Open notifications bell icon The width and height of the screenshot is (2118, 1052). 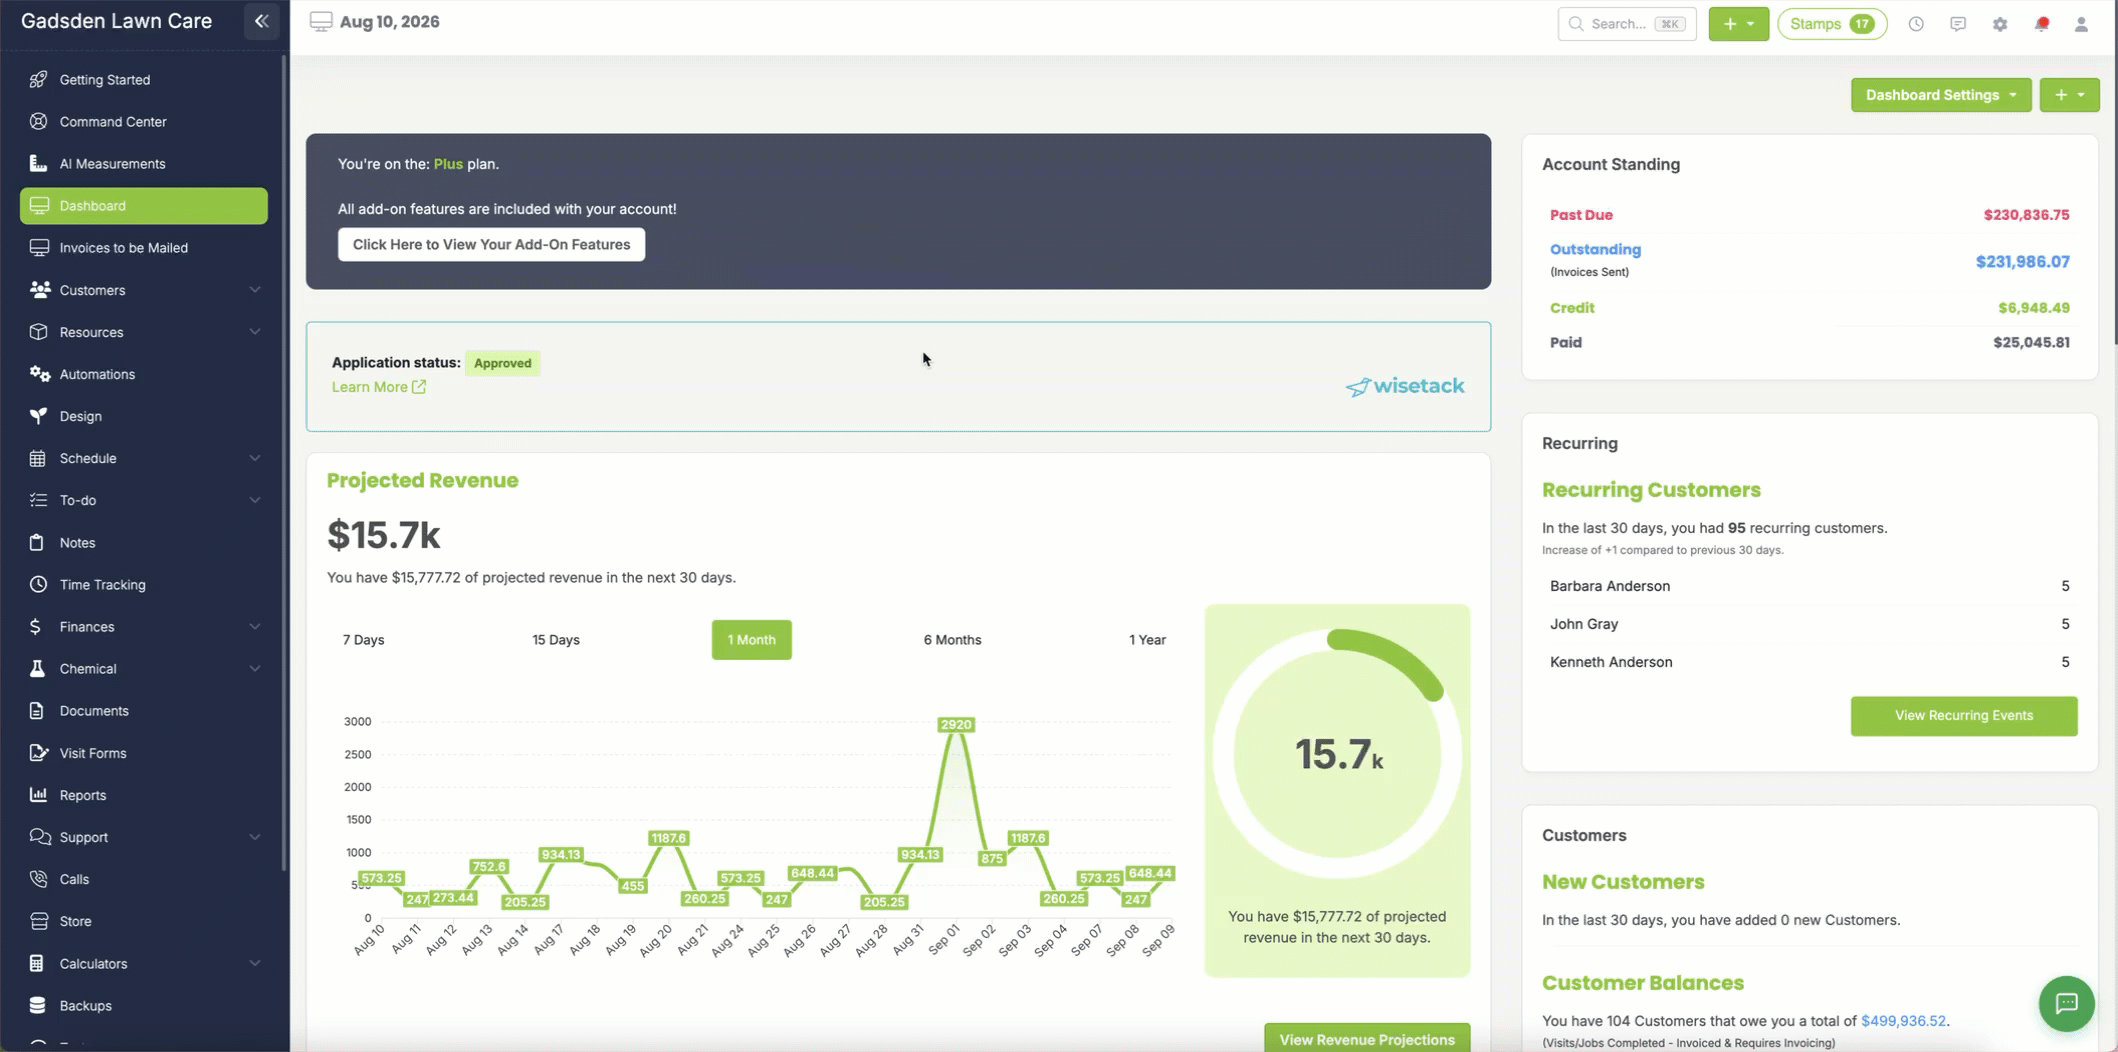coord(2041,24)
